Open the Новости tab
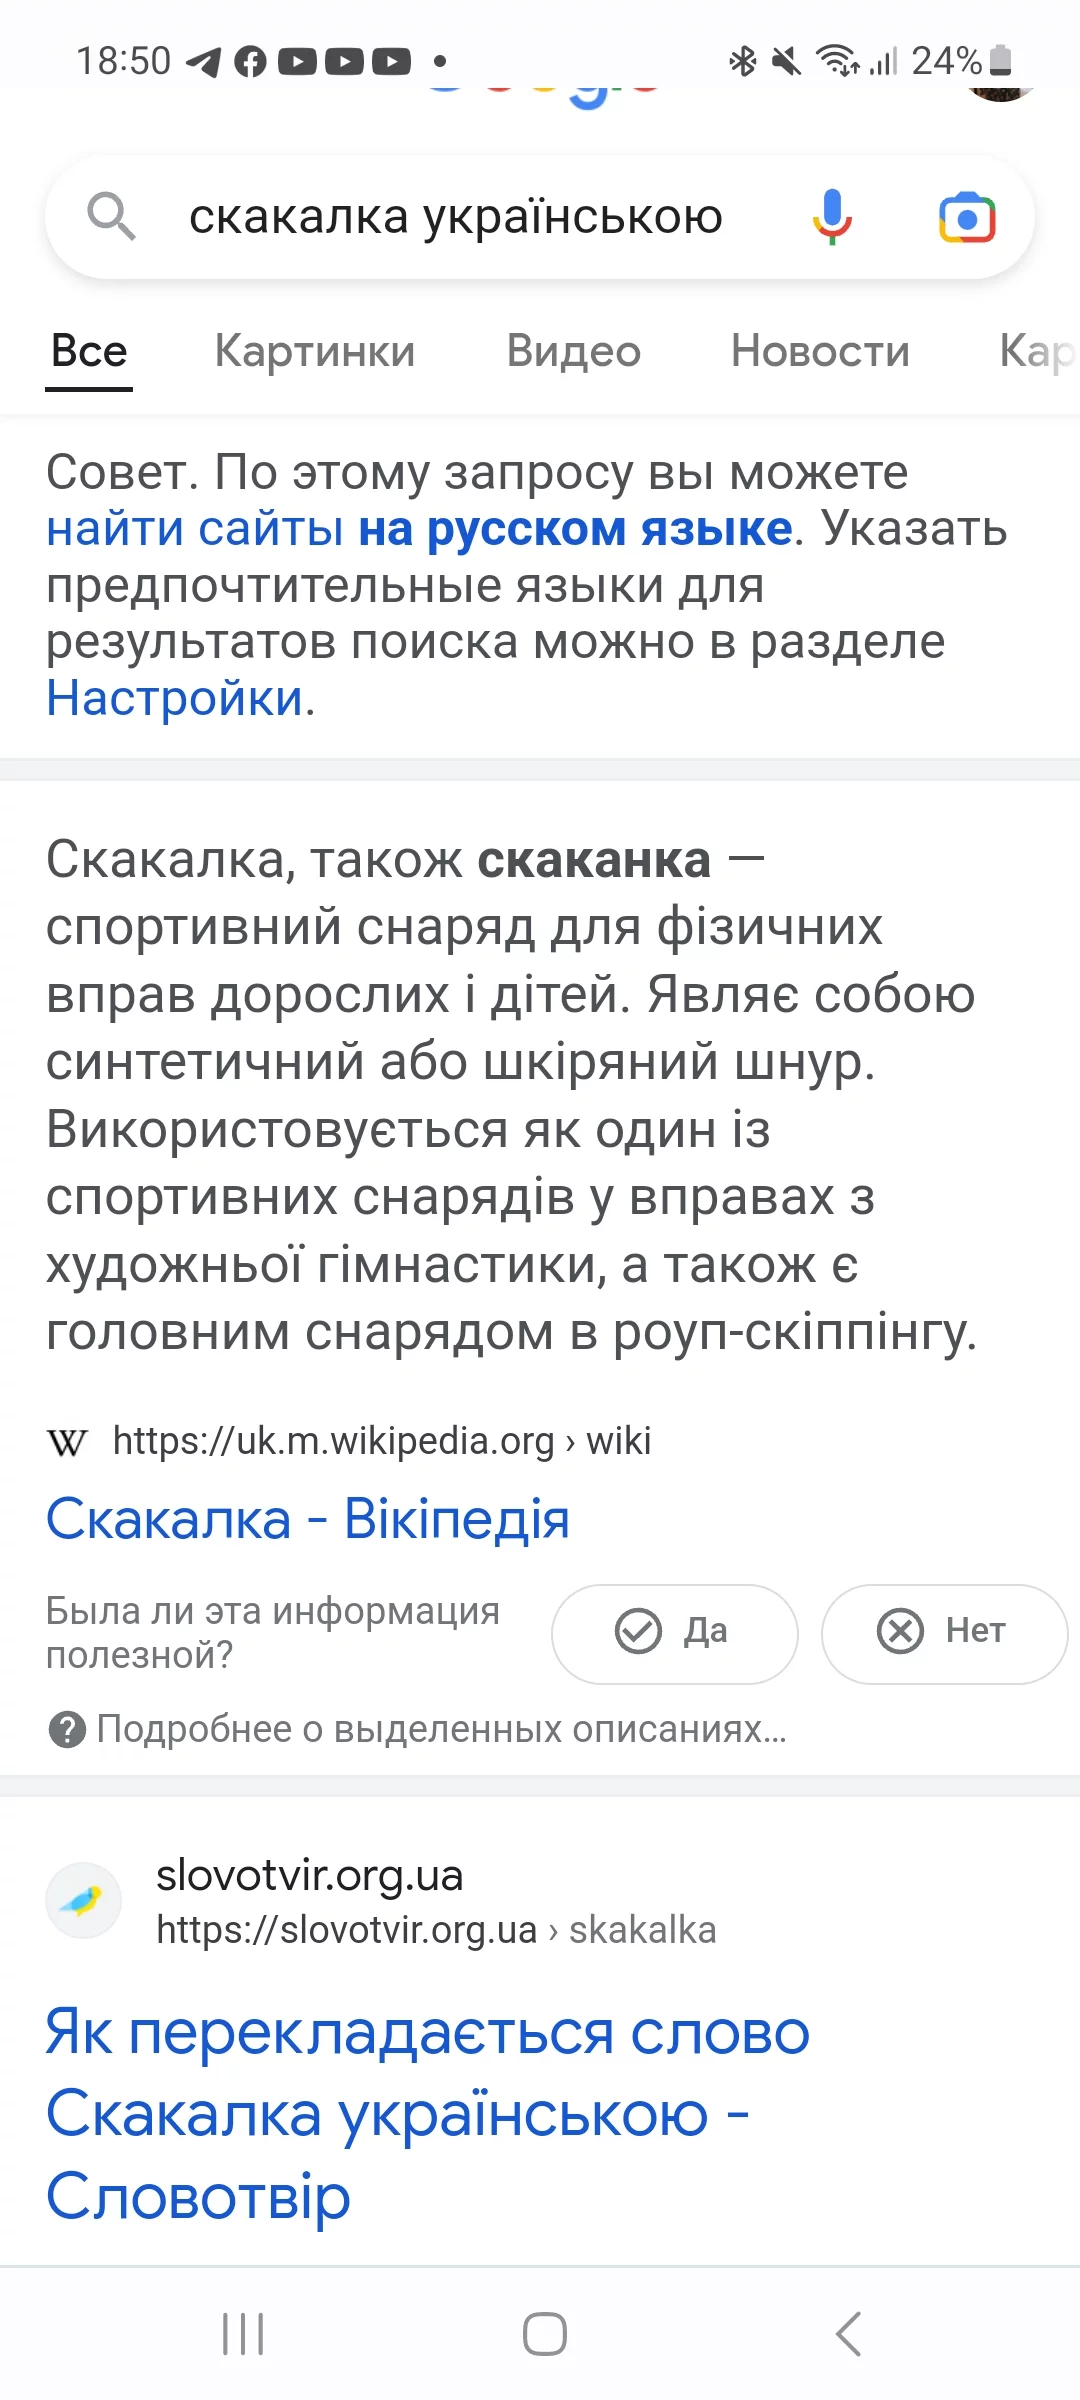This screenshot has width=1080, height=2400. click(x=820, y=352)
